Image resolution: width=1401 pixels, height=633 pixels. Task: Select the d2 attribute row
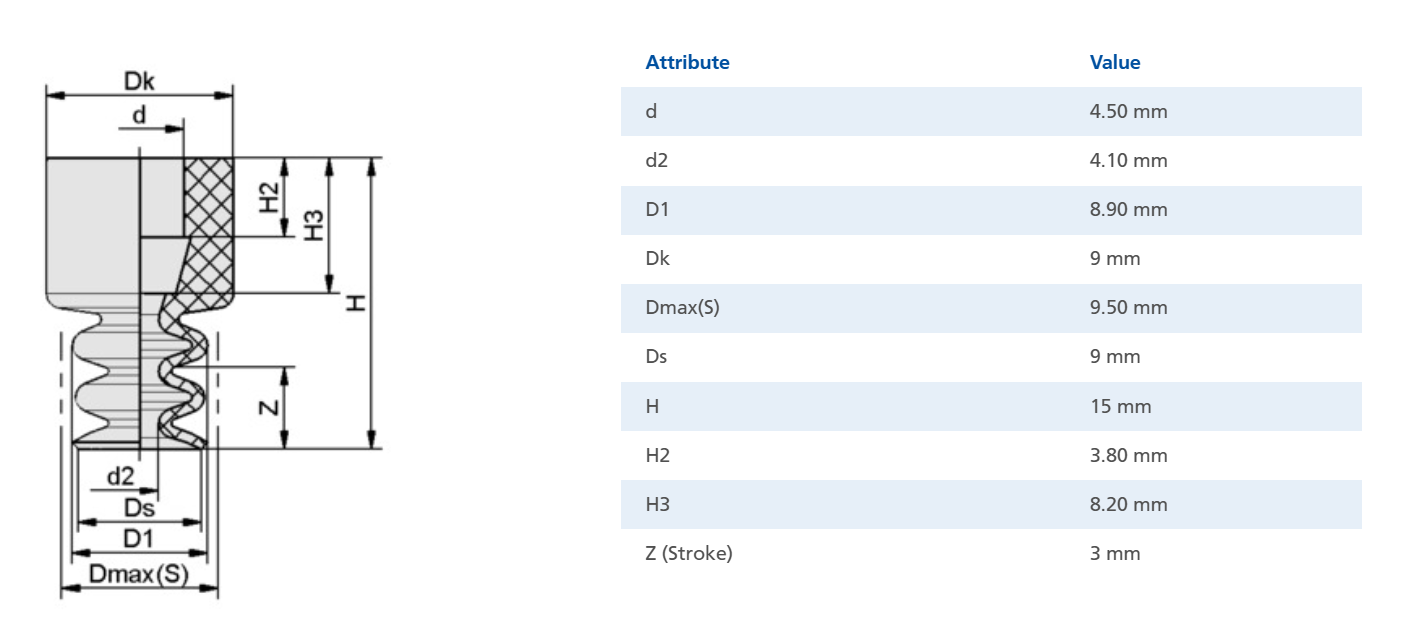991,160
